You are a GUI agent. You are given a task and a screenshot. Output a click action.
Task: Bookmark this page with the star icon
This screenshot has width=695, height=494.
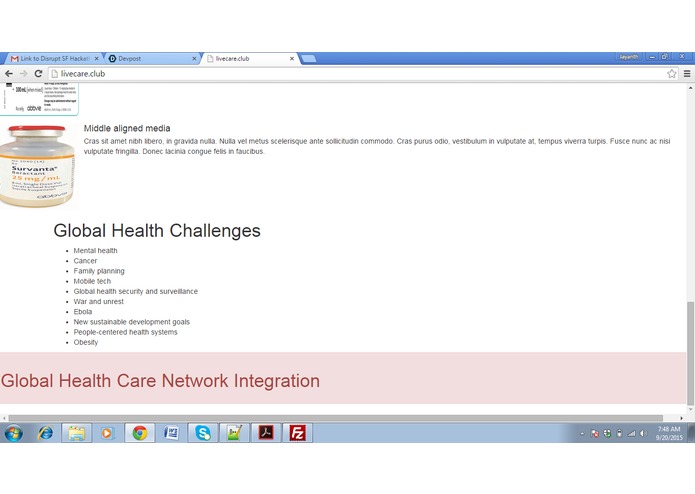(672, 74)
